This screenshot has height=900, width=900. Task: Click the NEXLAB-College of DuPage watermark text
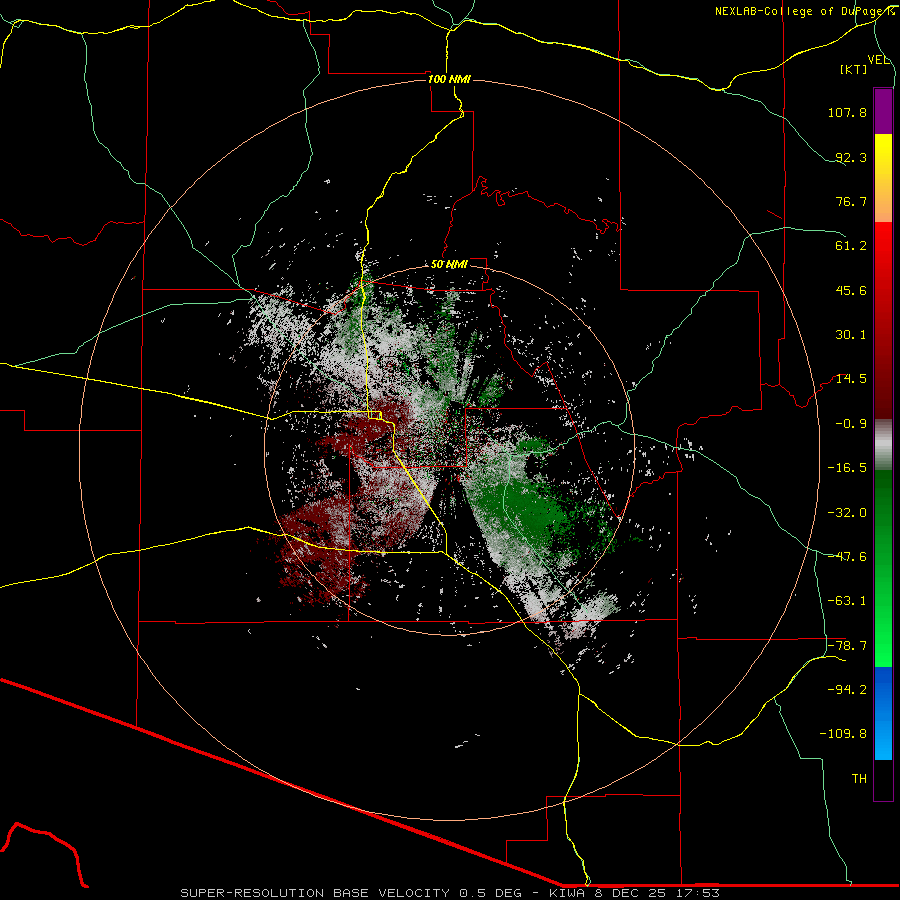(x=805, y=11)
